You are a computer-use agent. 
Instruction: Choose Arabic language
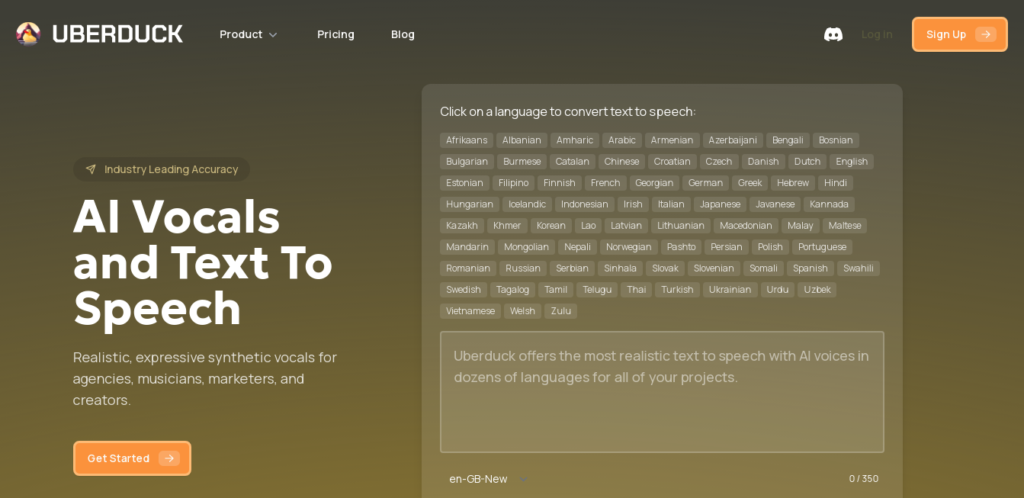[x=622, y=140]
